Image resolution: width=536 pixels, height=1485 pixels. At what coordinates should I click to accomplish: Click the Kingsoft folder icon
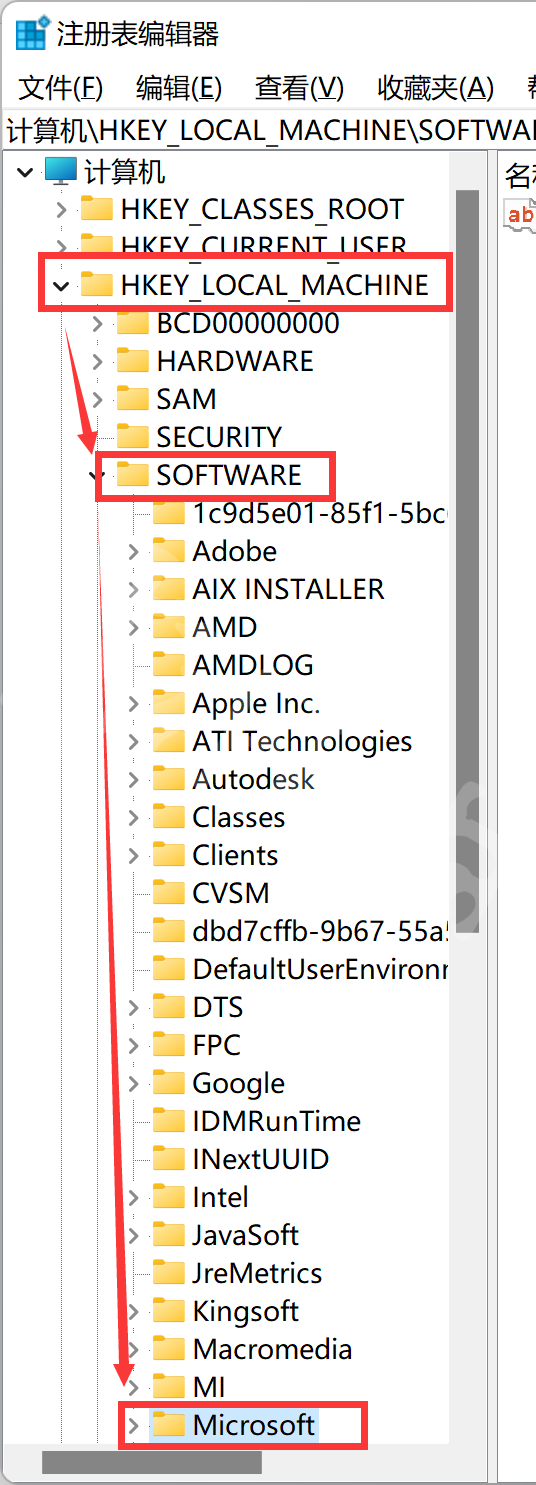169,1310
